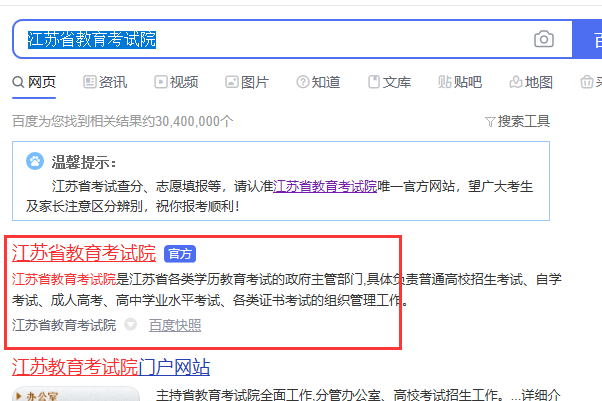The width and height of the screenshot is (602, 401).
Task: Click the blue 官方 badge
Action: coord(180,254)
